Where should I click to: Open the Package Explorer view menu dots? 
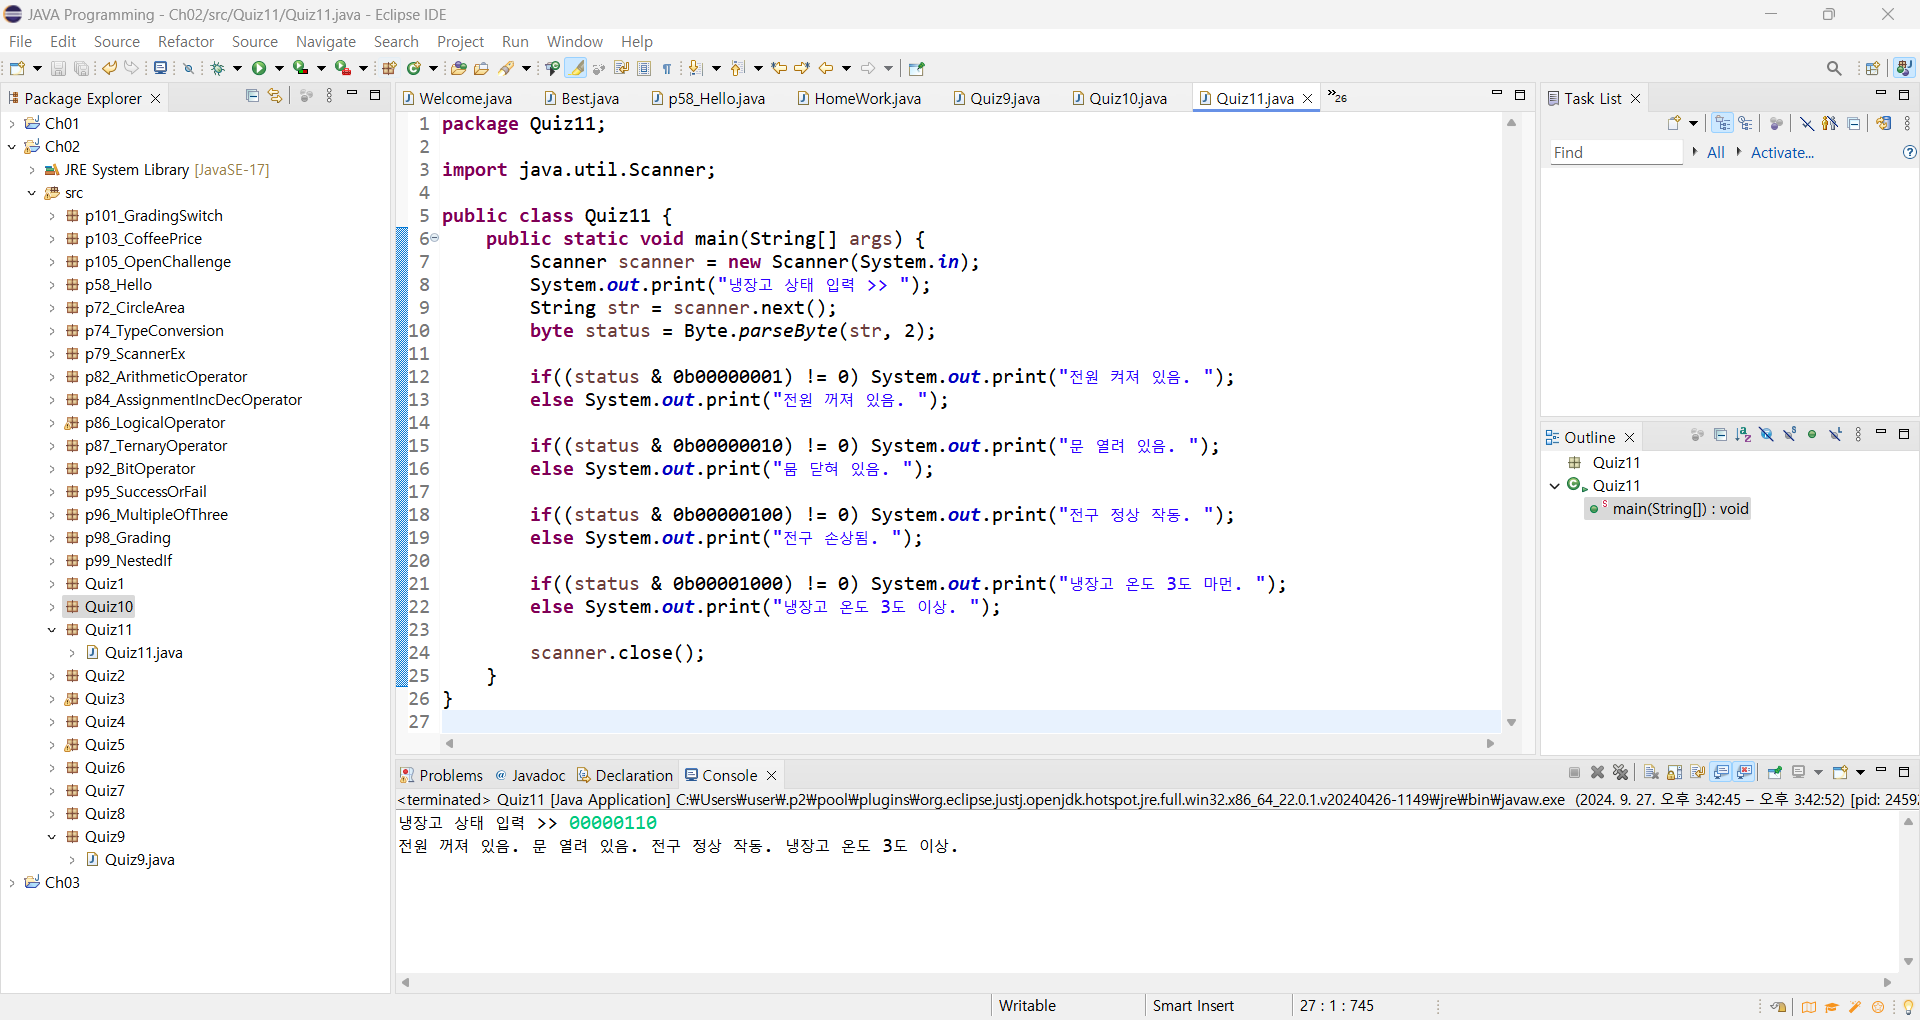click(329, 96)
